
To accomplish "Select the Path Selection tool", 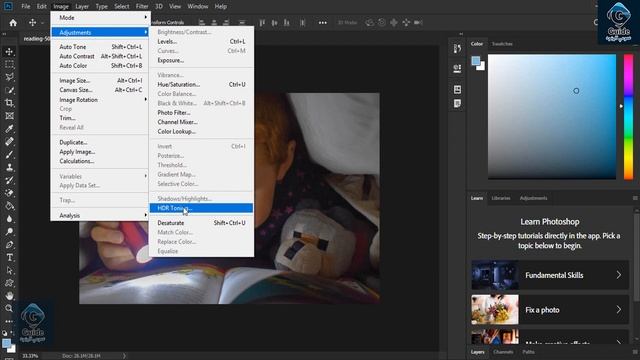I will (x=9, y=270).
